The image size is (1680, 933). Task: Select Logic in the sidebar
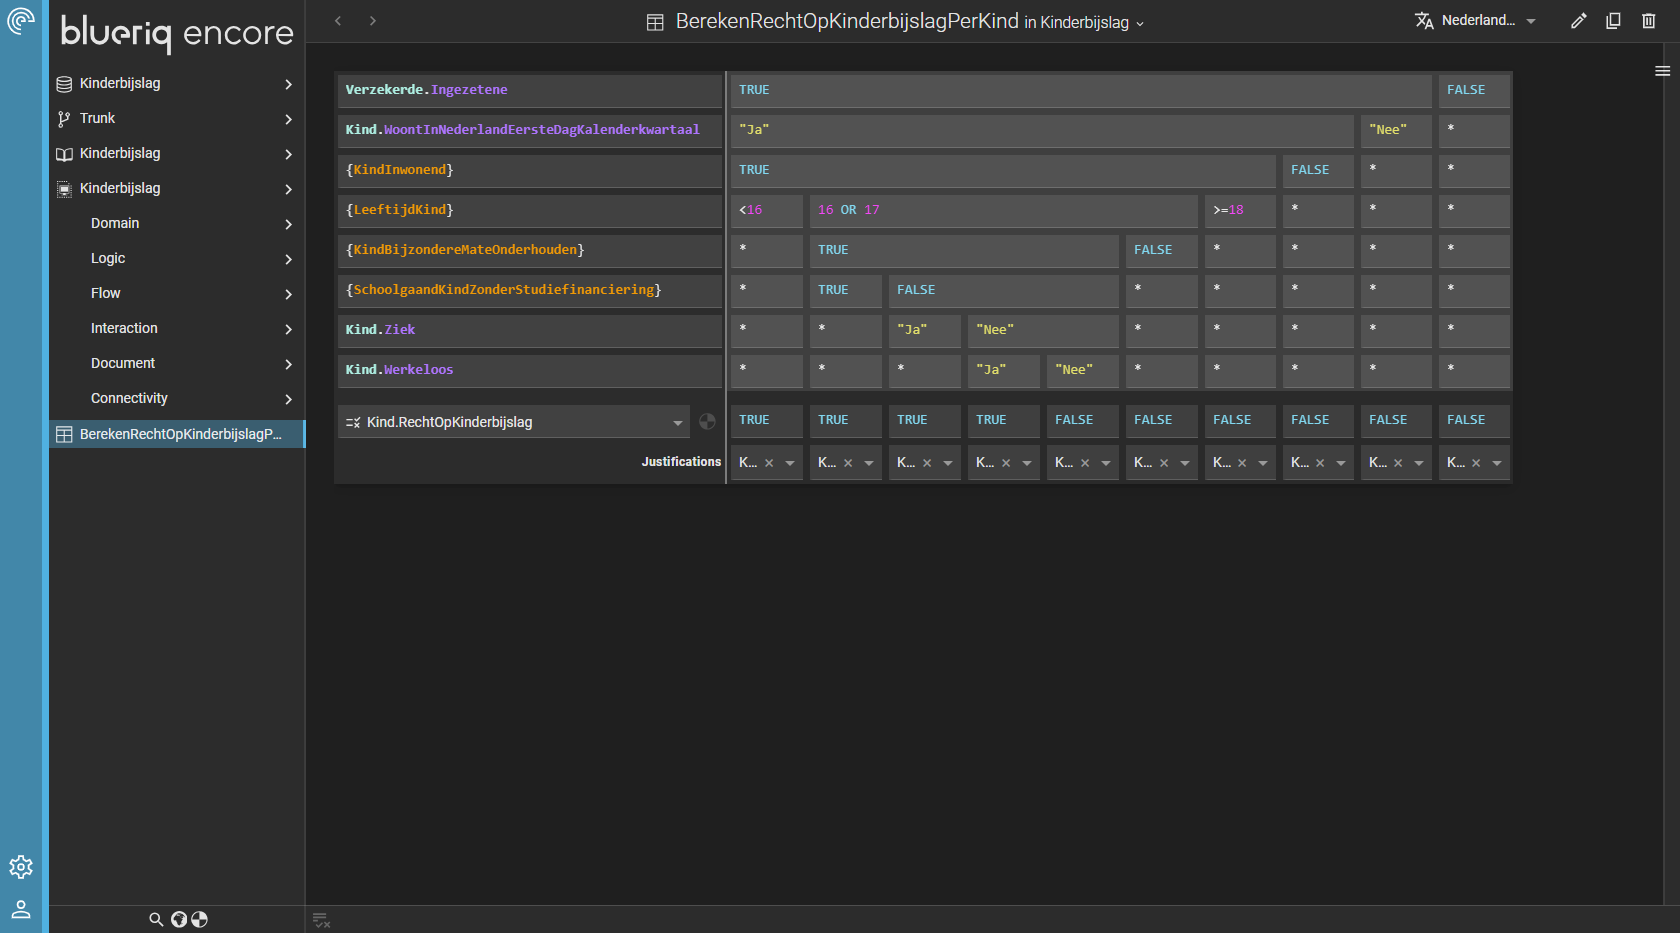pyautogui.click(x=108, y=258)
